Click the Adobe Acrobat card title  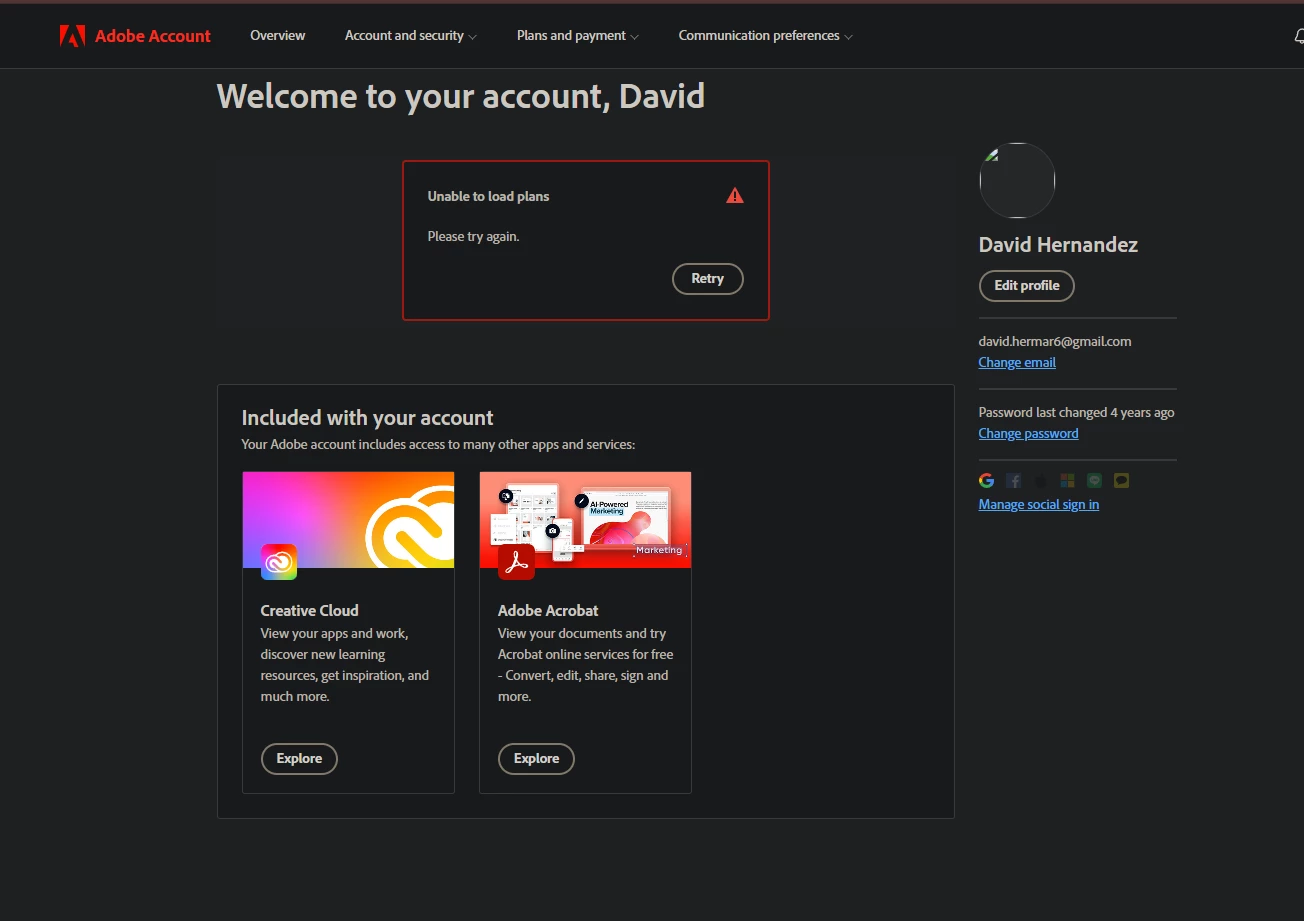click(548, 610)
